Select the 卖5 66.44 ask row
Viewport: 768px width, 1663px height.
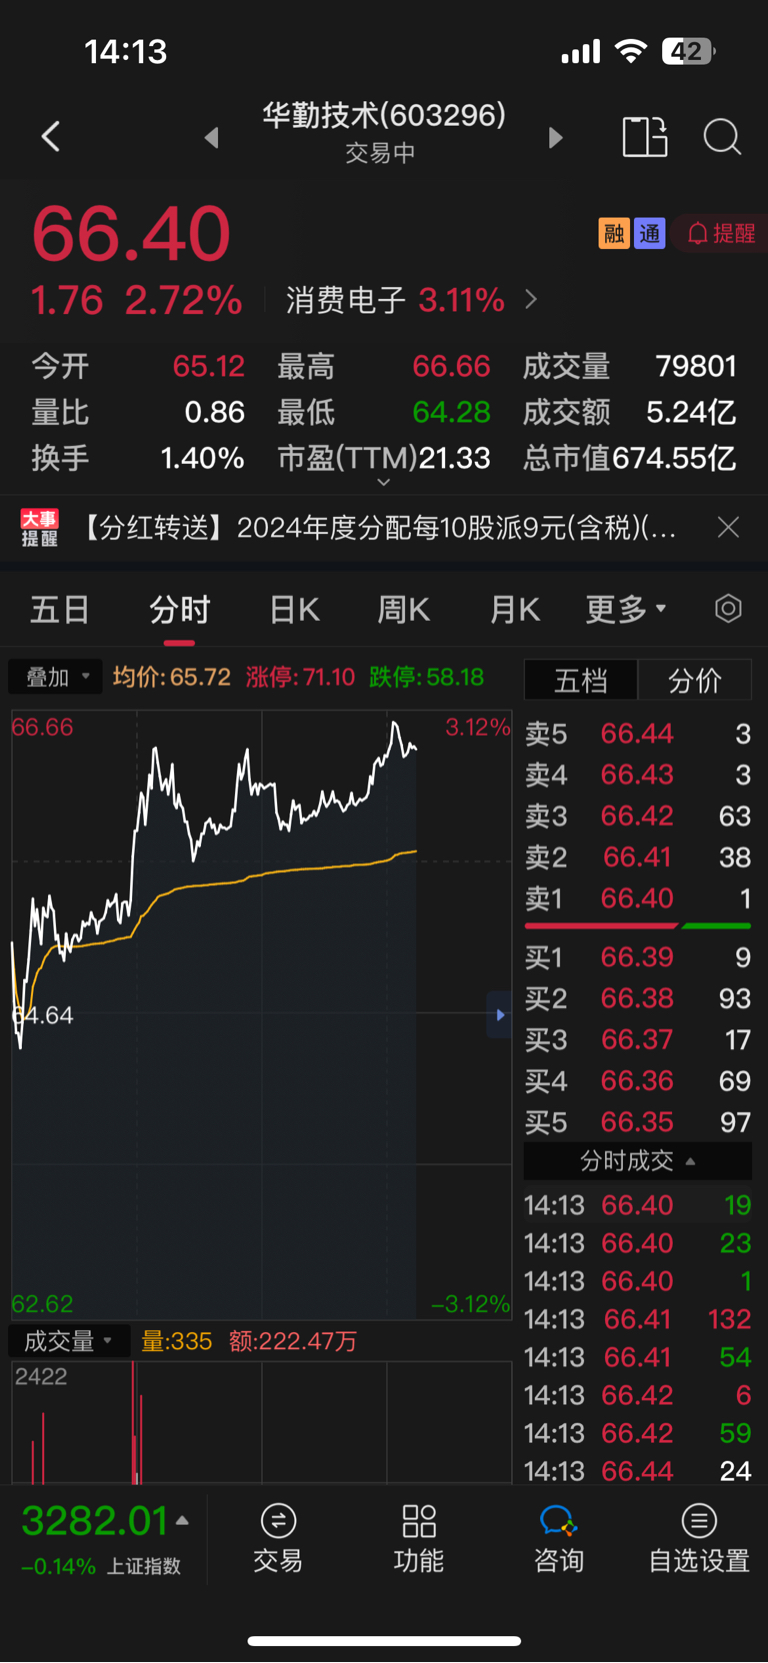pos(638,734)
